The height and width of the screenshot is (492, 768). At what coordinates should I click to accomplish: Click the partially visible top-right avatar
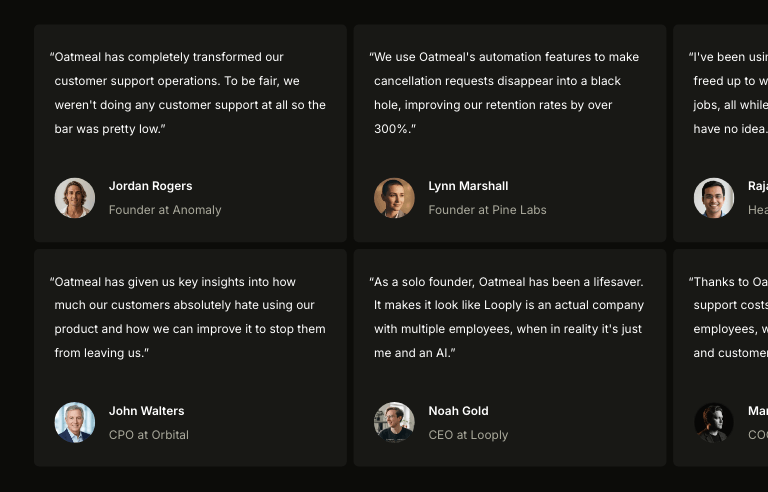point(714,198)
